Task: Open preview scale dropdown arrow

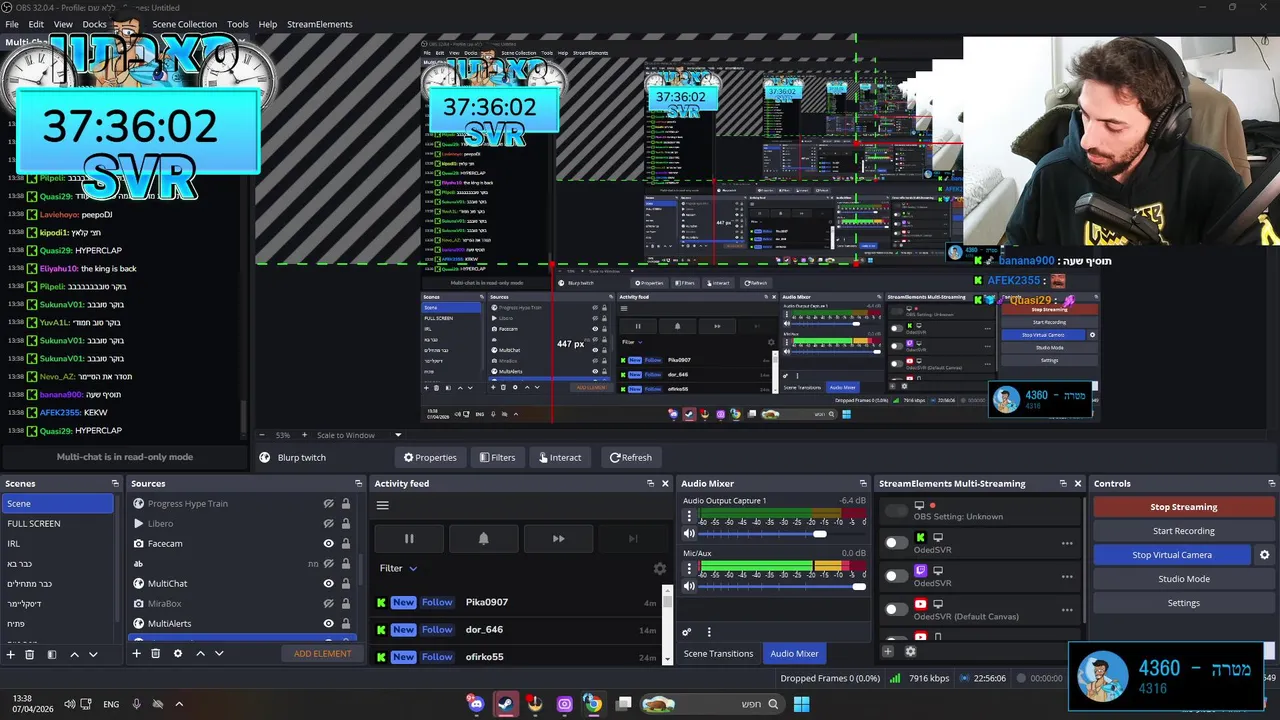Action: pos(398,435)
